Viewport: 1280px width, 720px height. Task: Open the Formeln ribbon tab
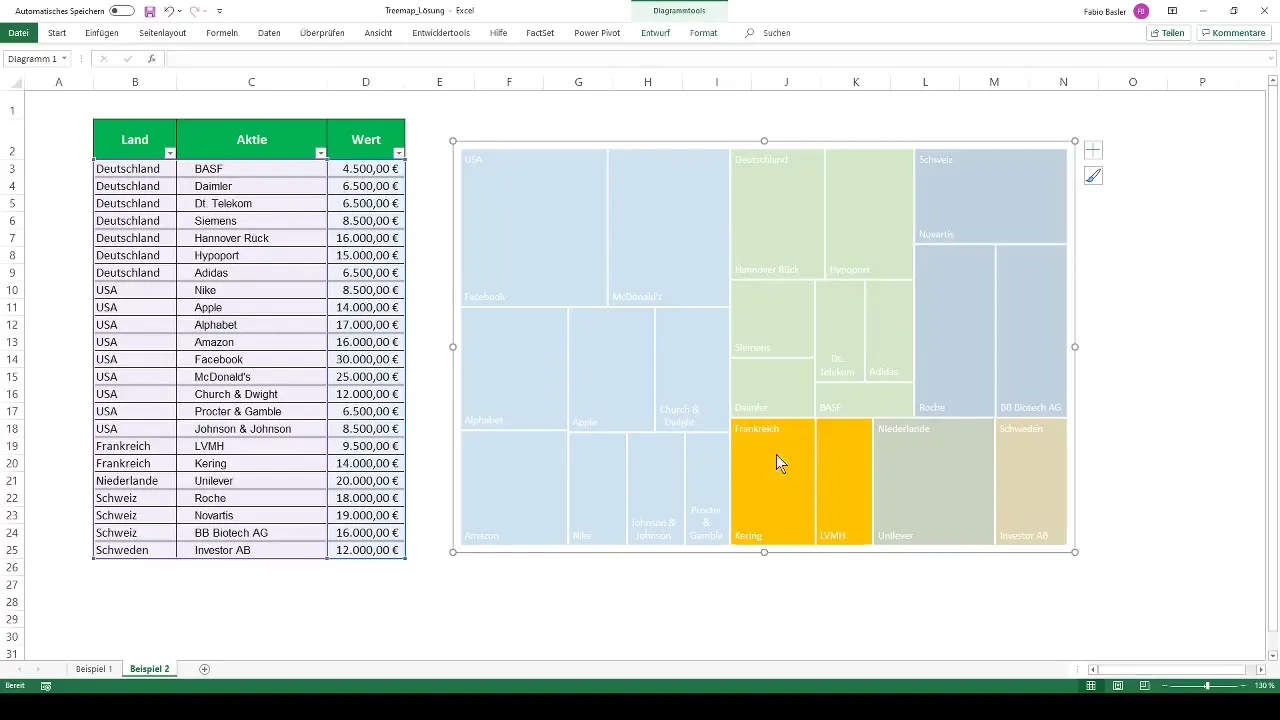222,33
